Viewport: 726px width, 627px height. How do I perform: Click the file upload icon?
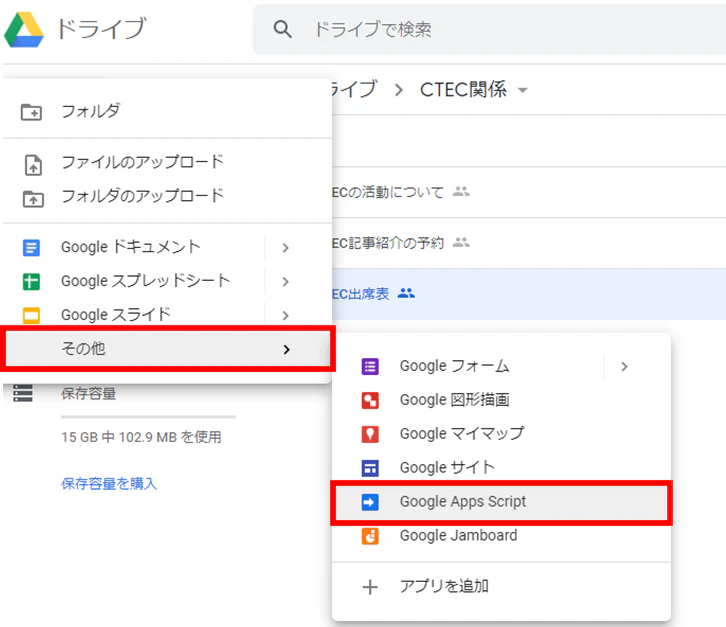tap(33, 165)
